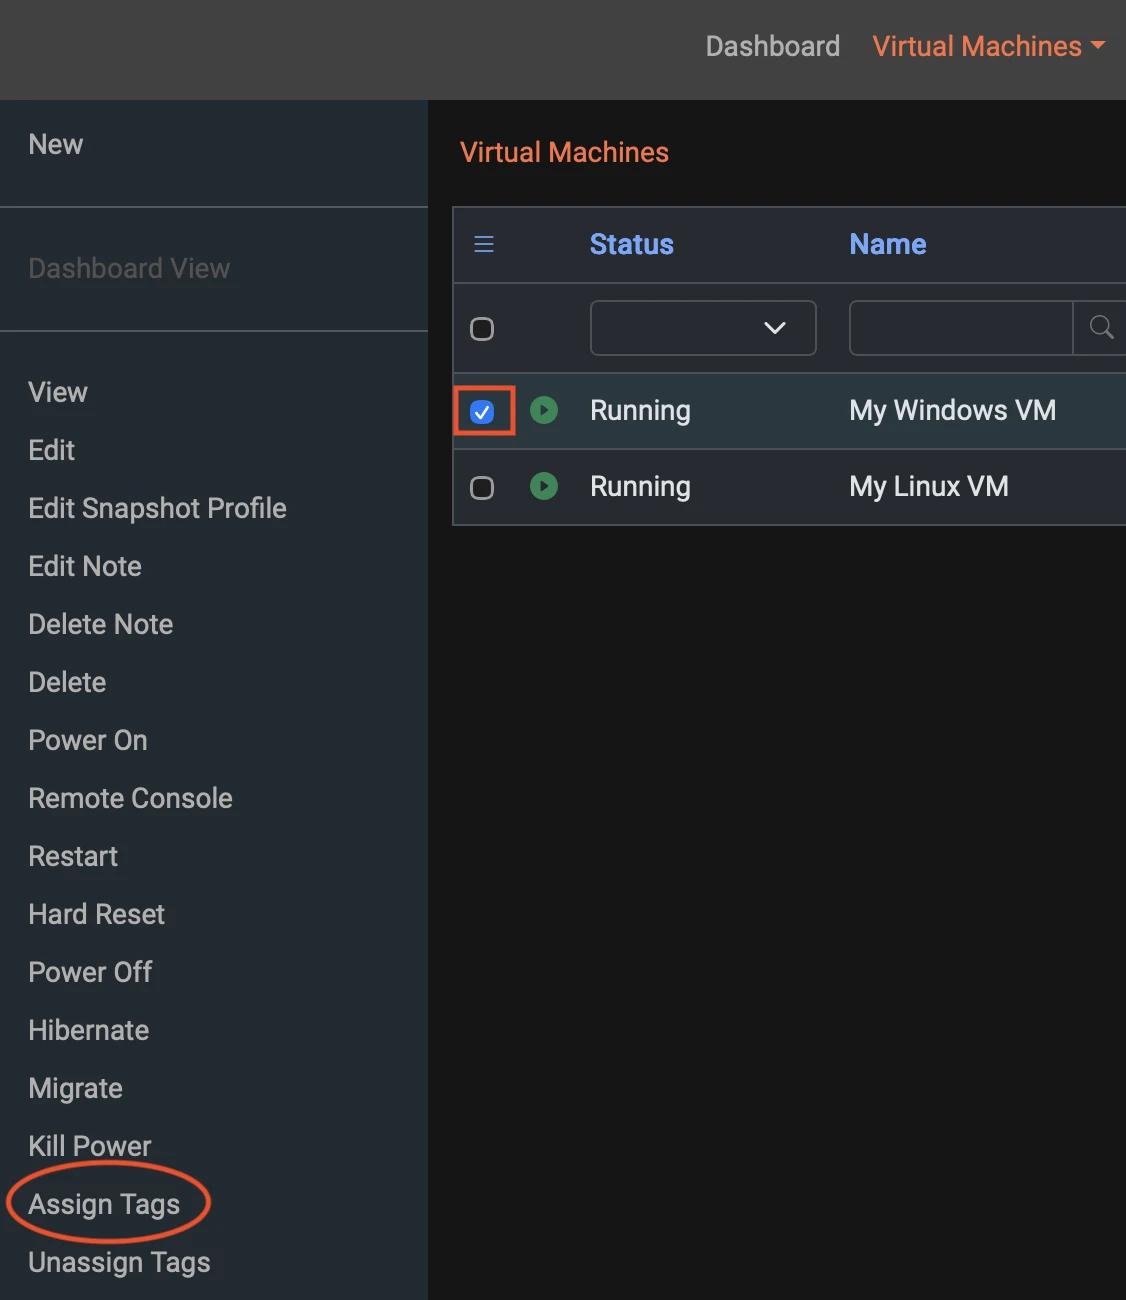This screenshot has width=1126, height=1300.
Task: Click the green running icon for My Windows VM
Action: (544, 410)
